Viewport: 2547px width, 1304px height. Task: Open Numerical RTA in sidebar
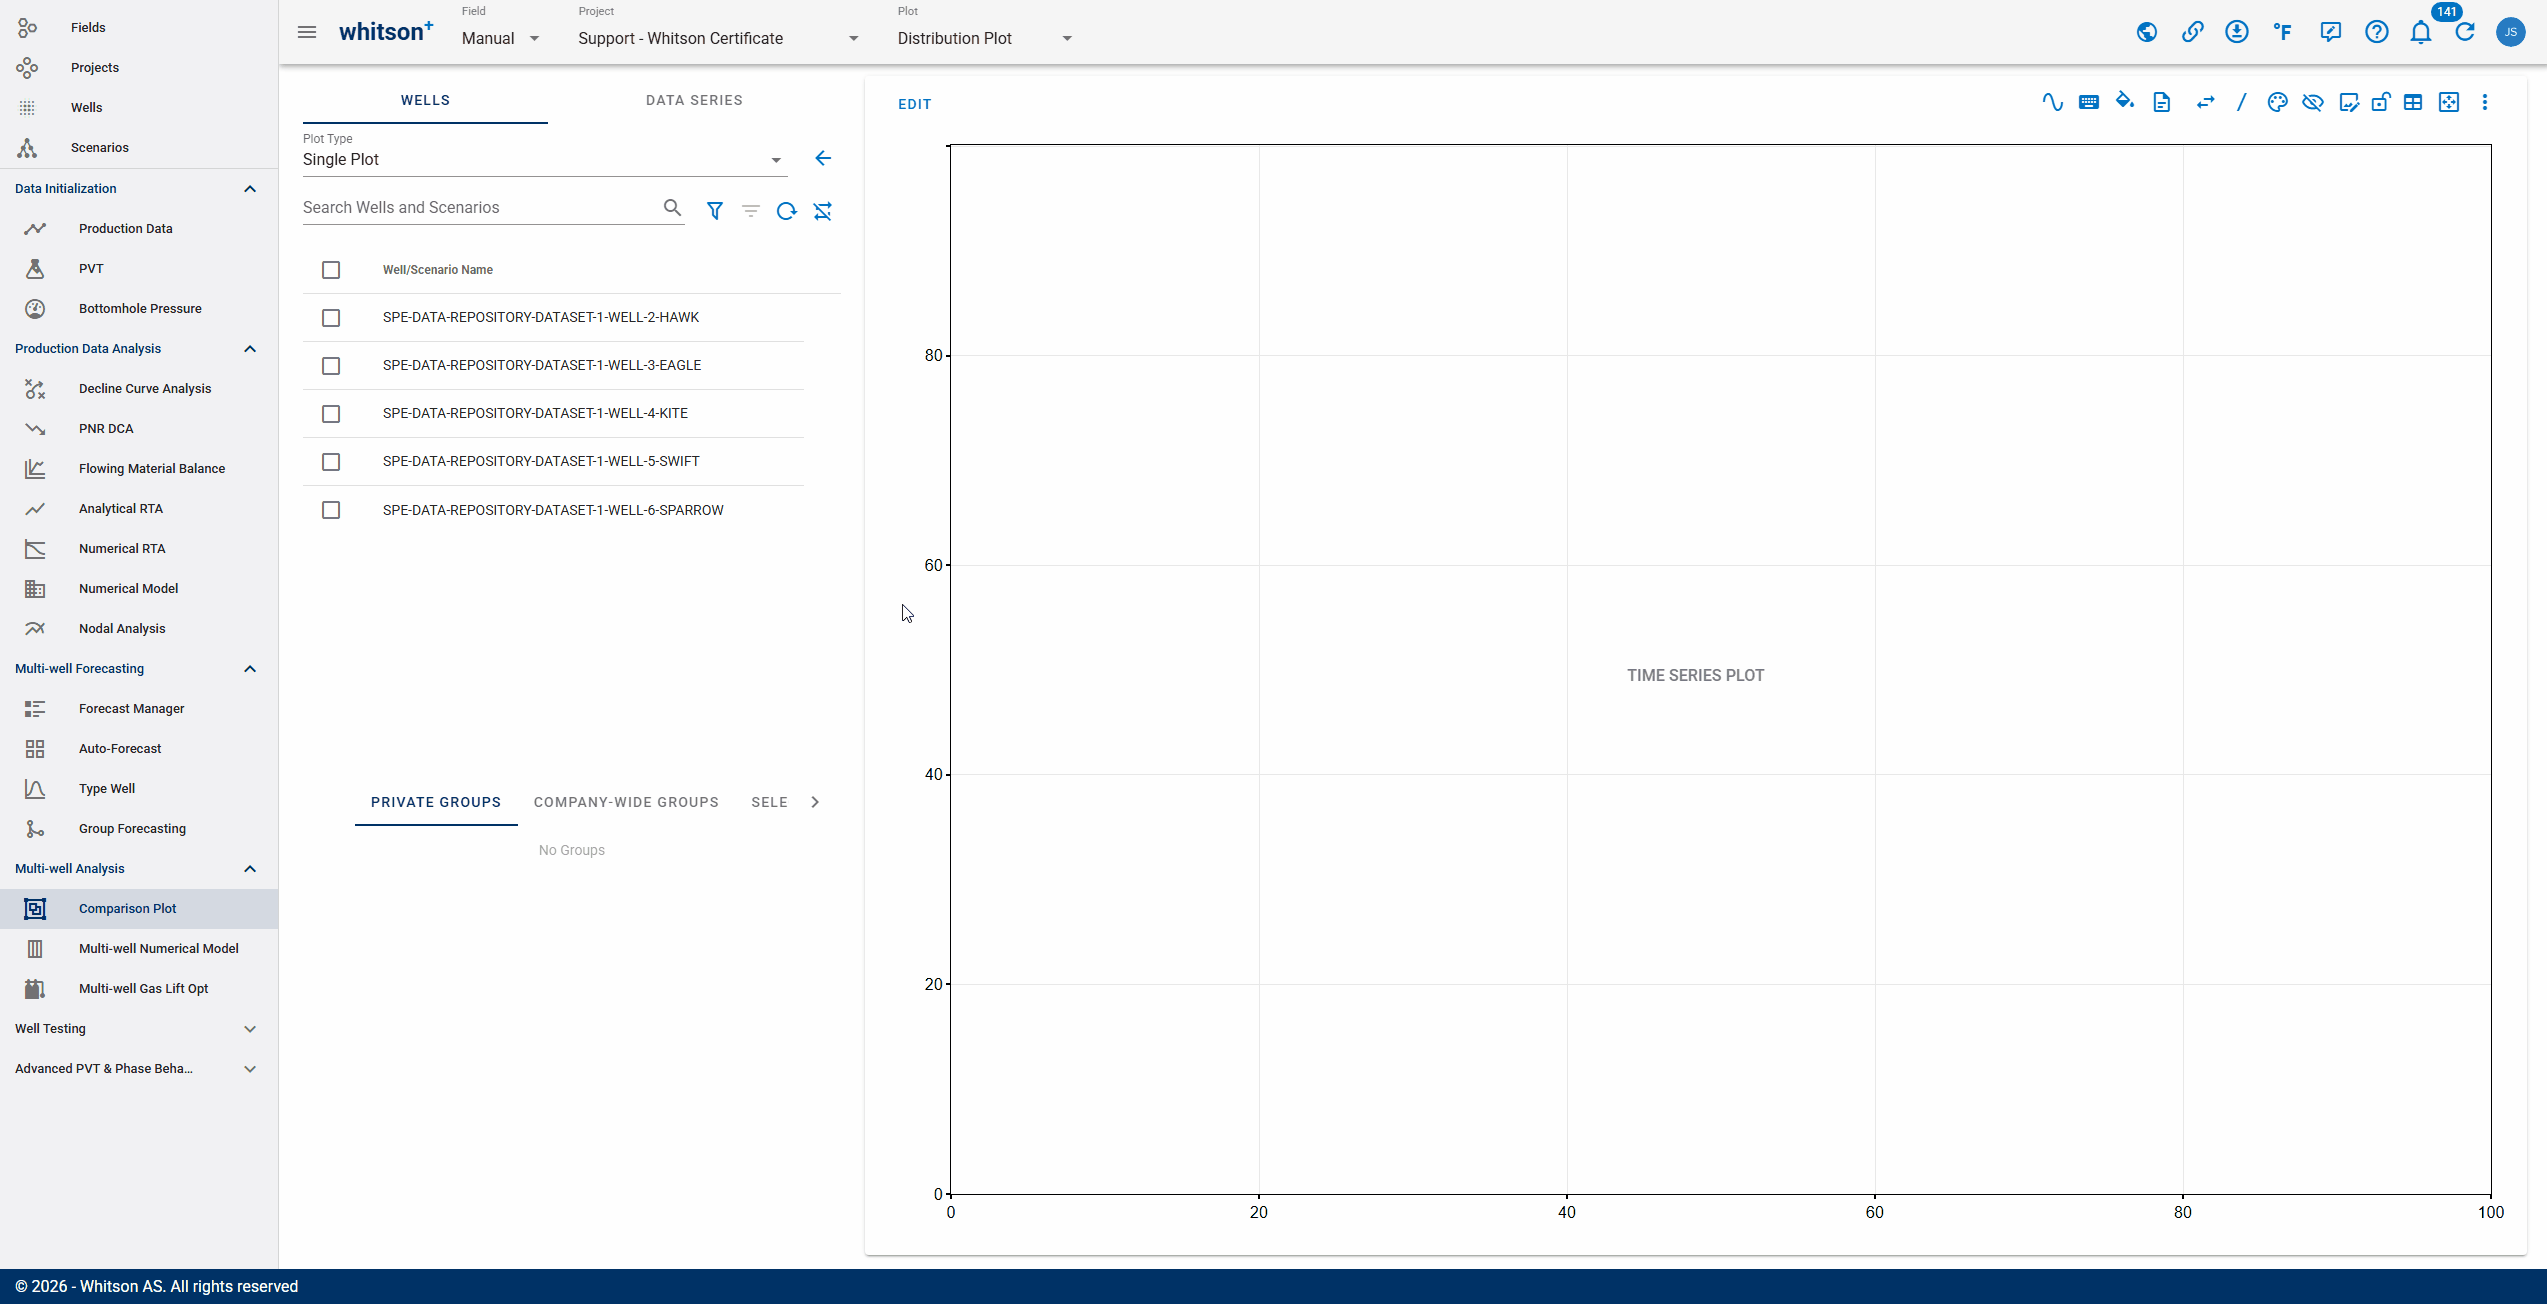click(x=139, y=549)
